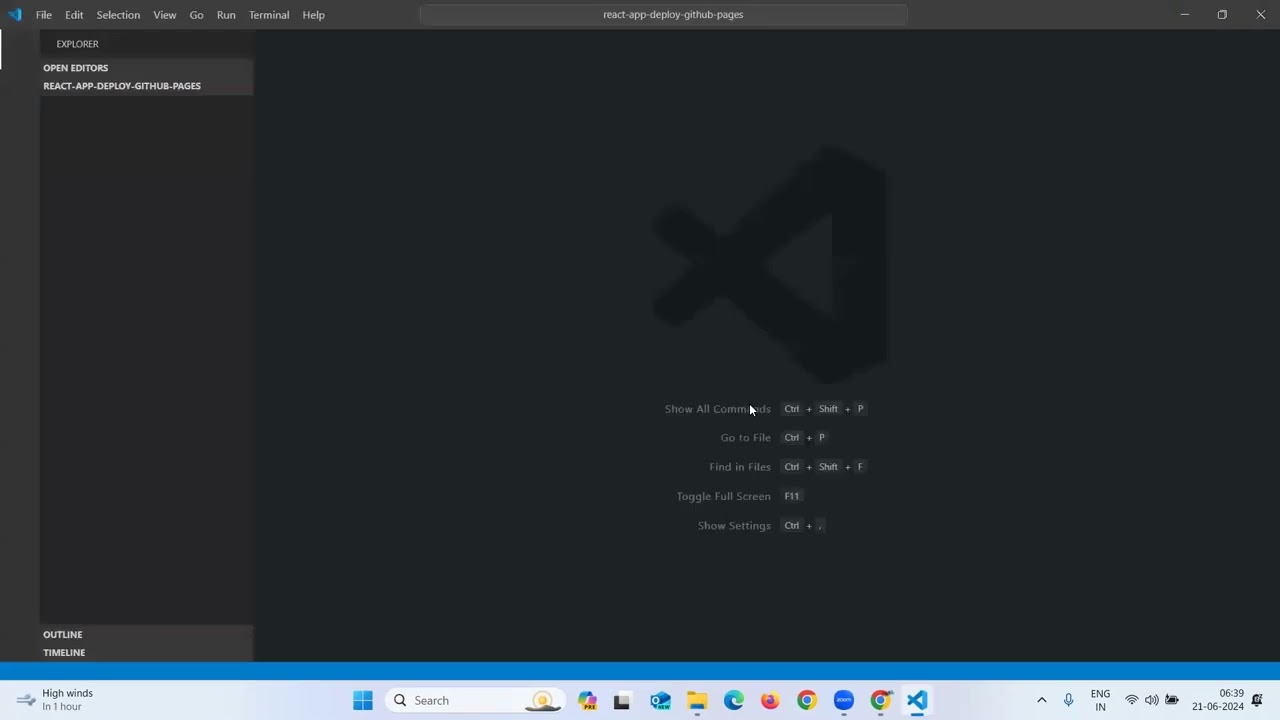Open Microsoft Edge from the taskbar

click(734, 700)
